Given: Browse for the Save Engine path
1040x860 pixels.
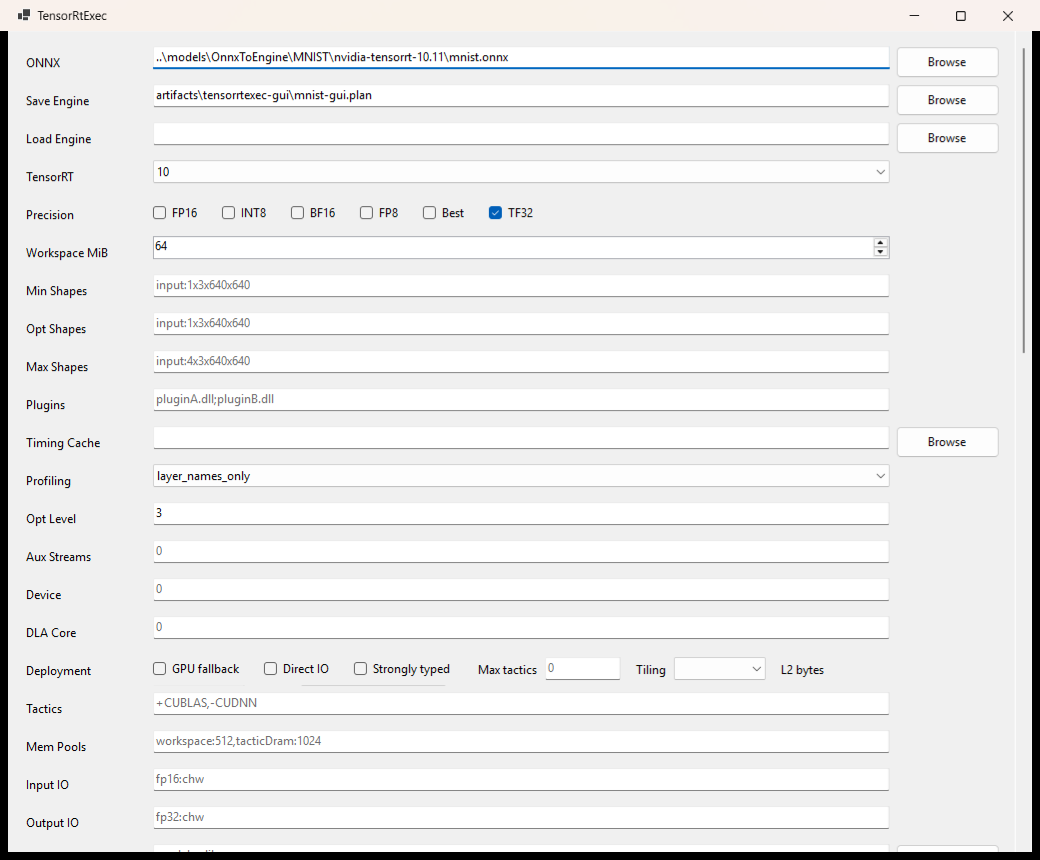Looking at the screenshot, I should point(947,100).
